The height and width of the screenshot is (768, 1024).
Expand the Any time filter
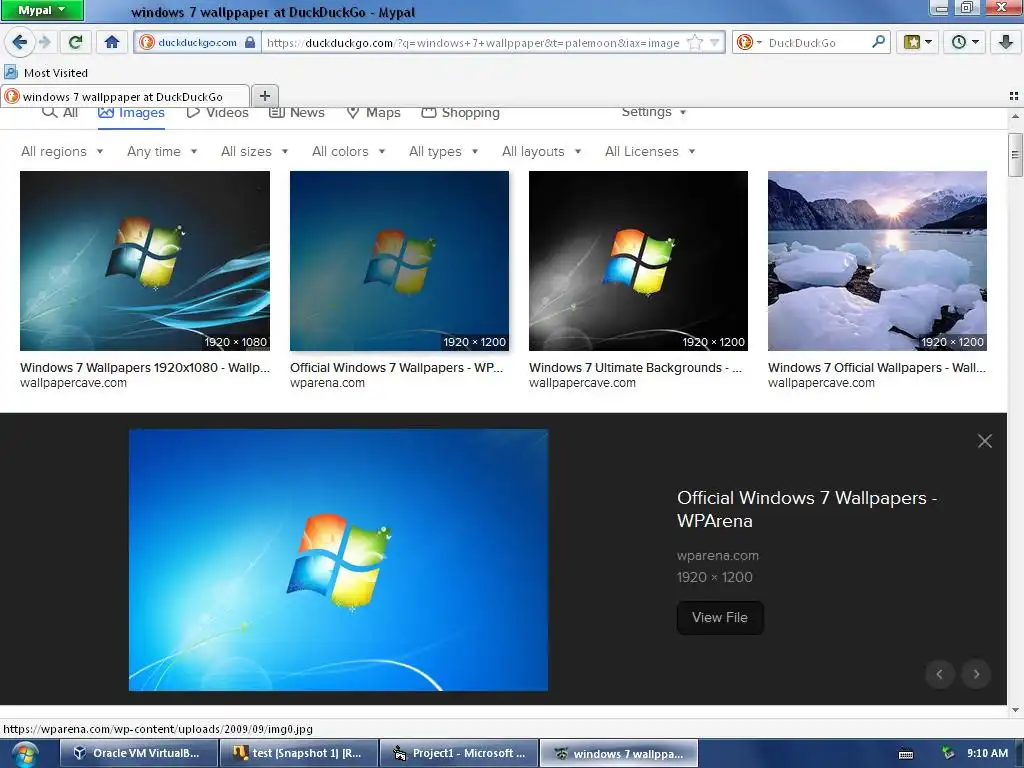point(162,152)
